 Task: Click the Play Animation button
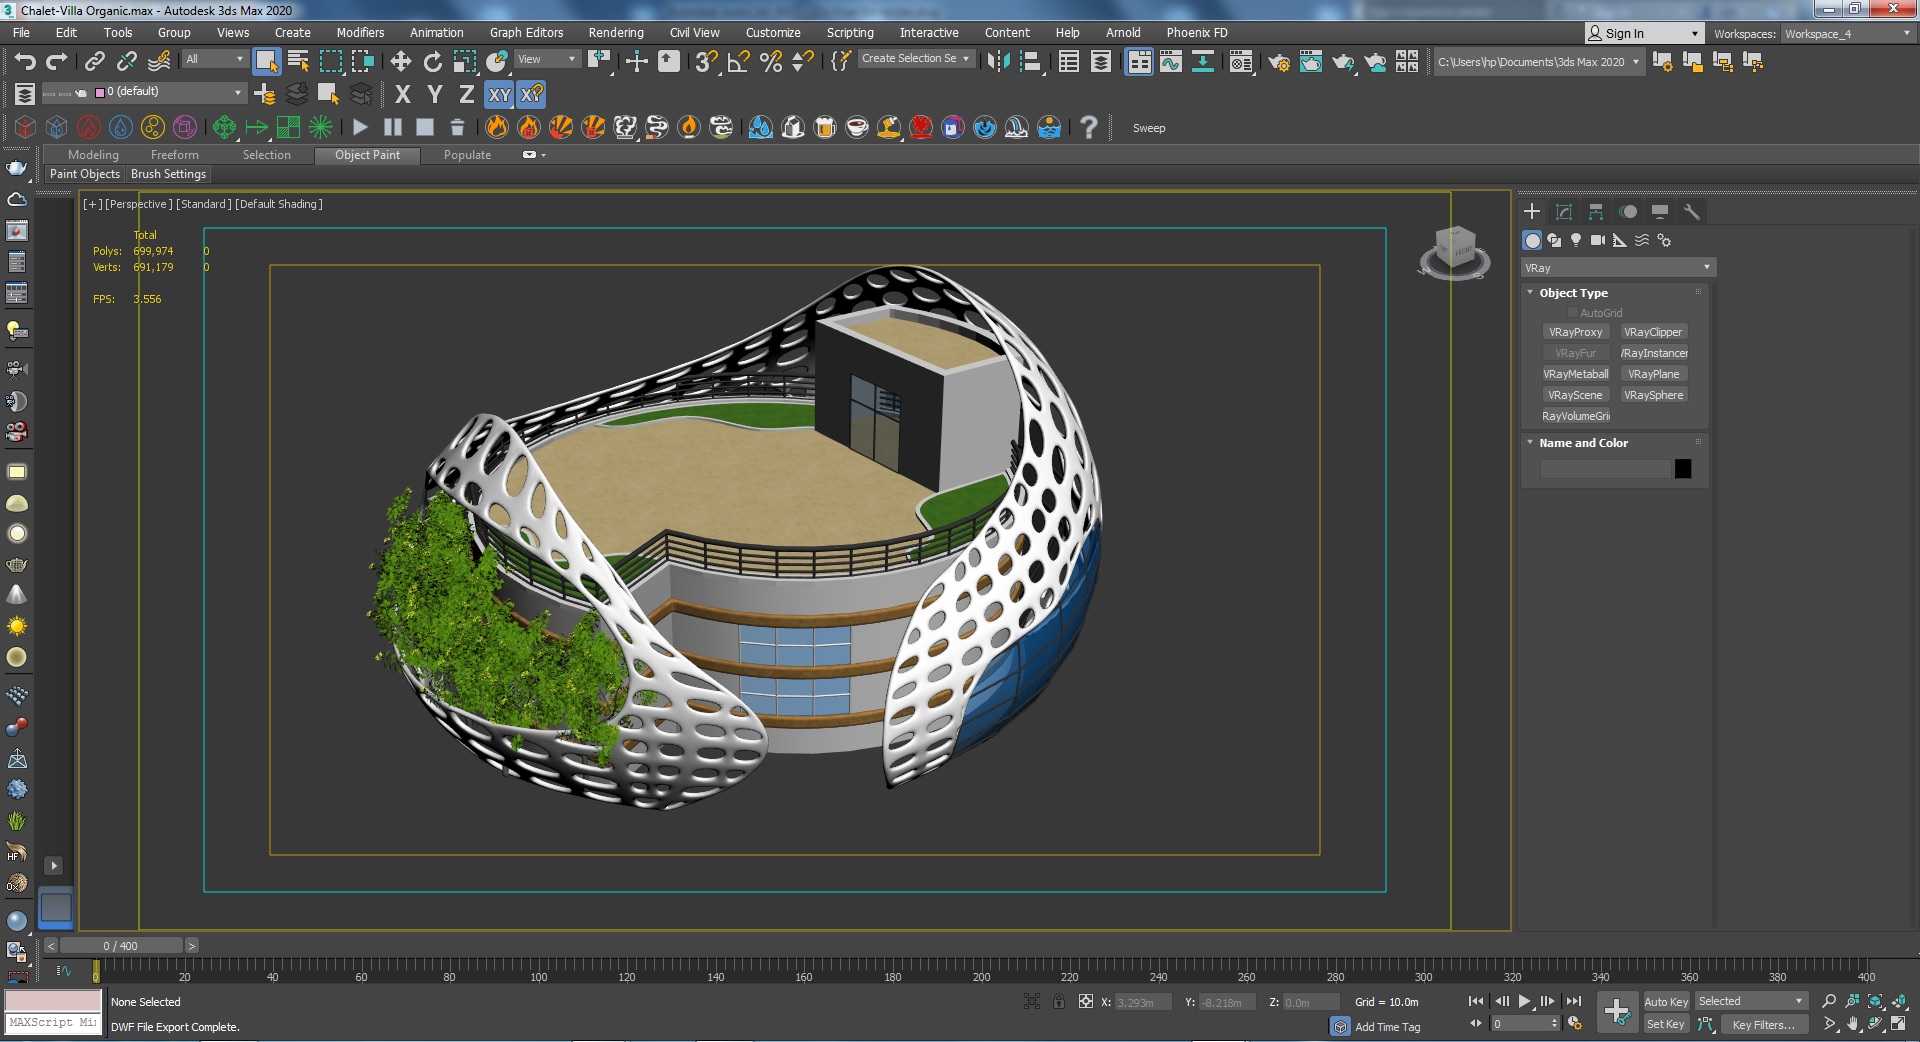(1524, 1001)
